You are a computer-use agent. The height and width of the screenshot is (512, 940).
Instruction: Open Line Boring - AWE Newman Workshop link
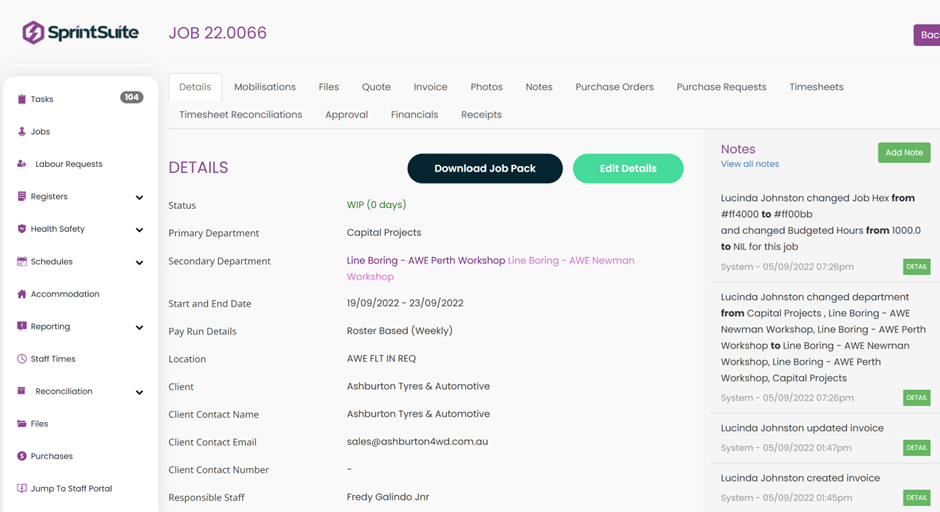click(x=490, y=269)
